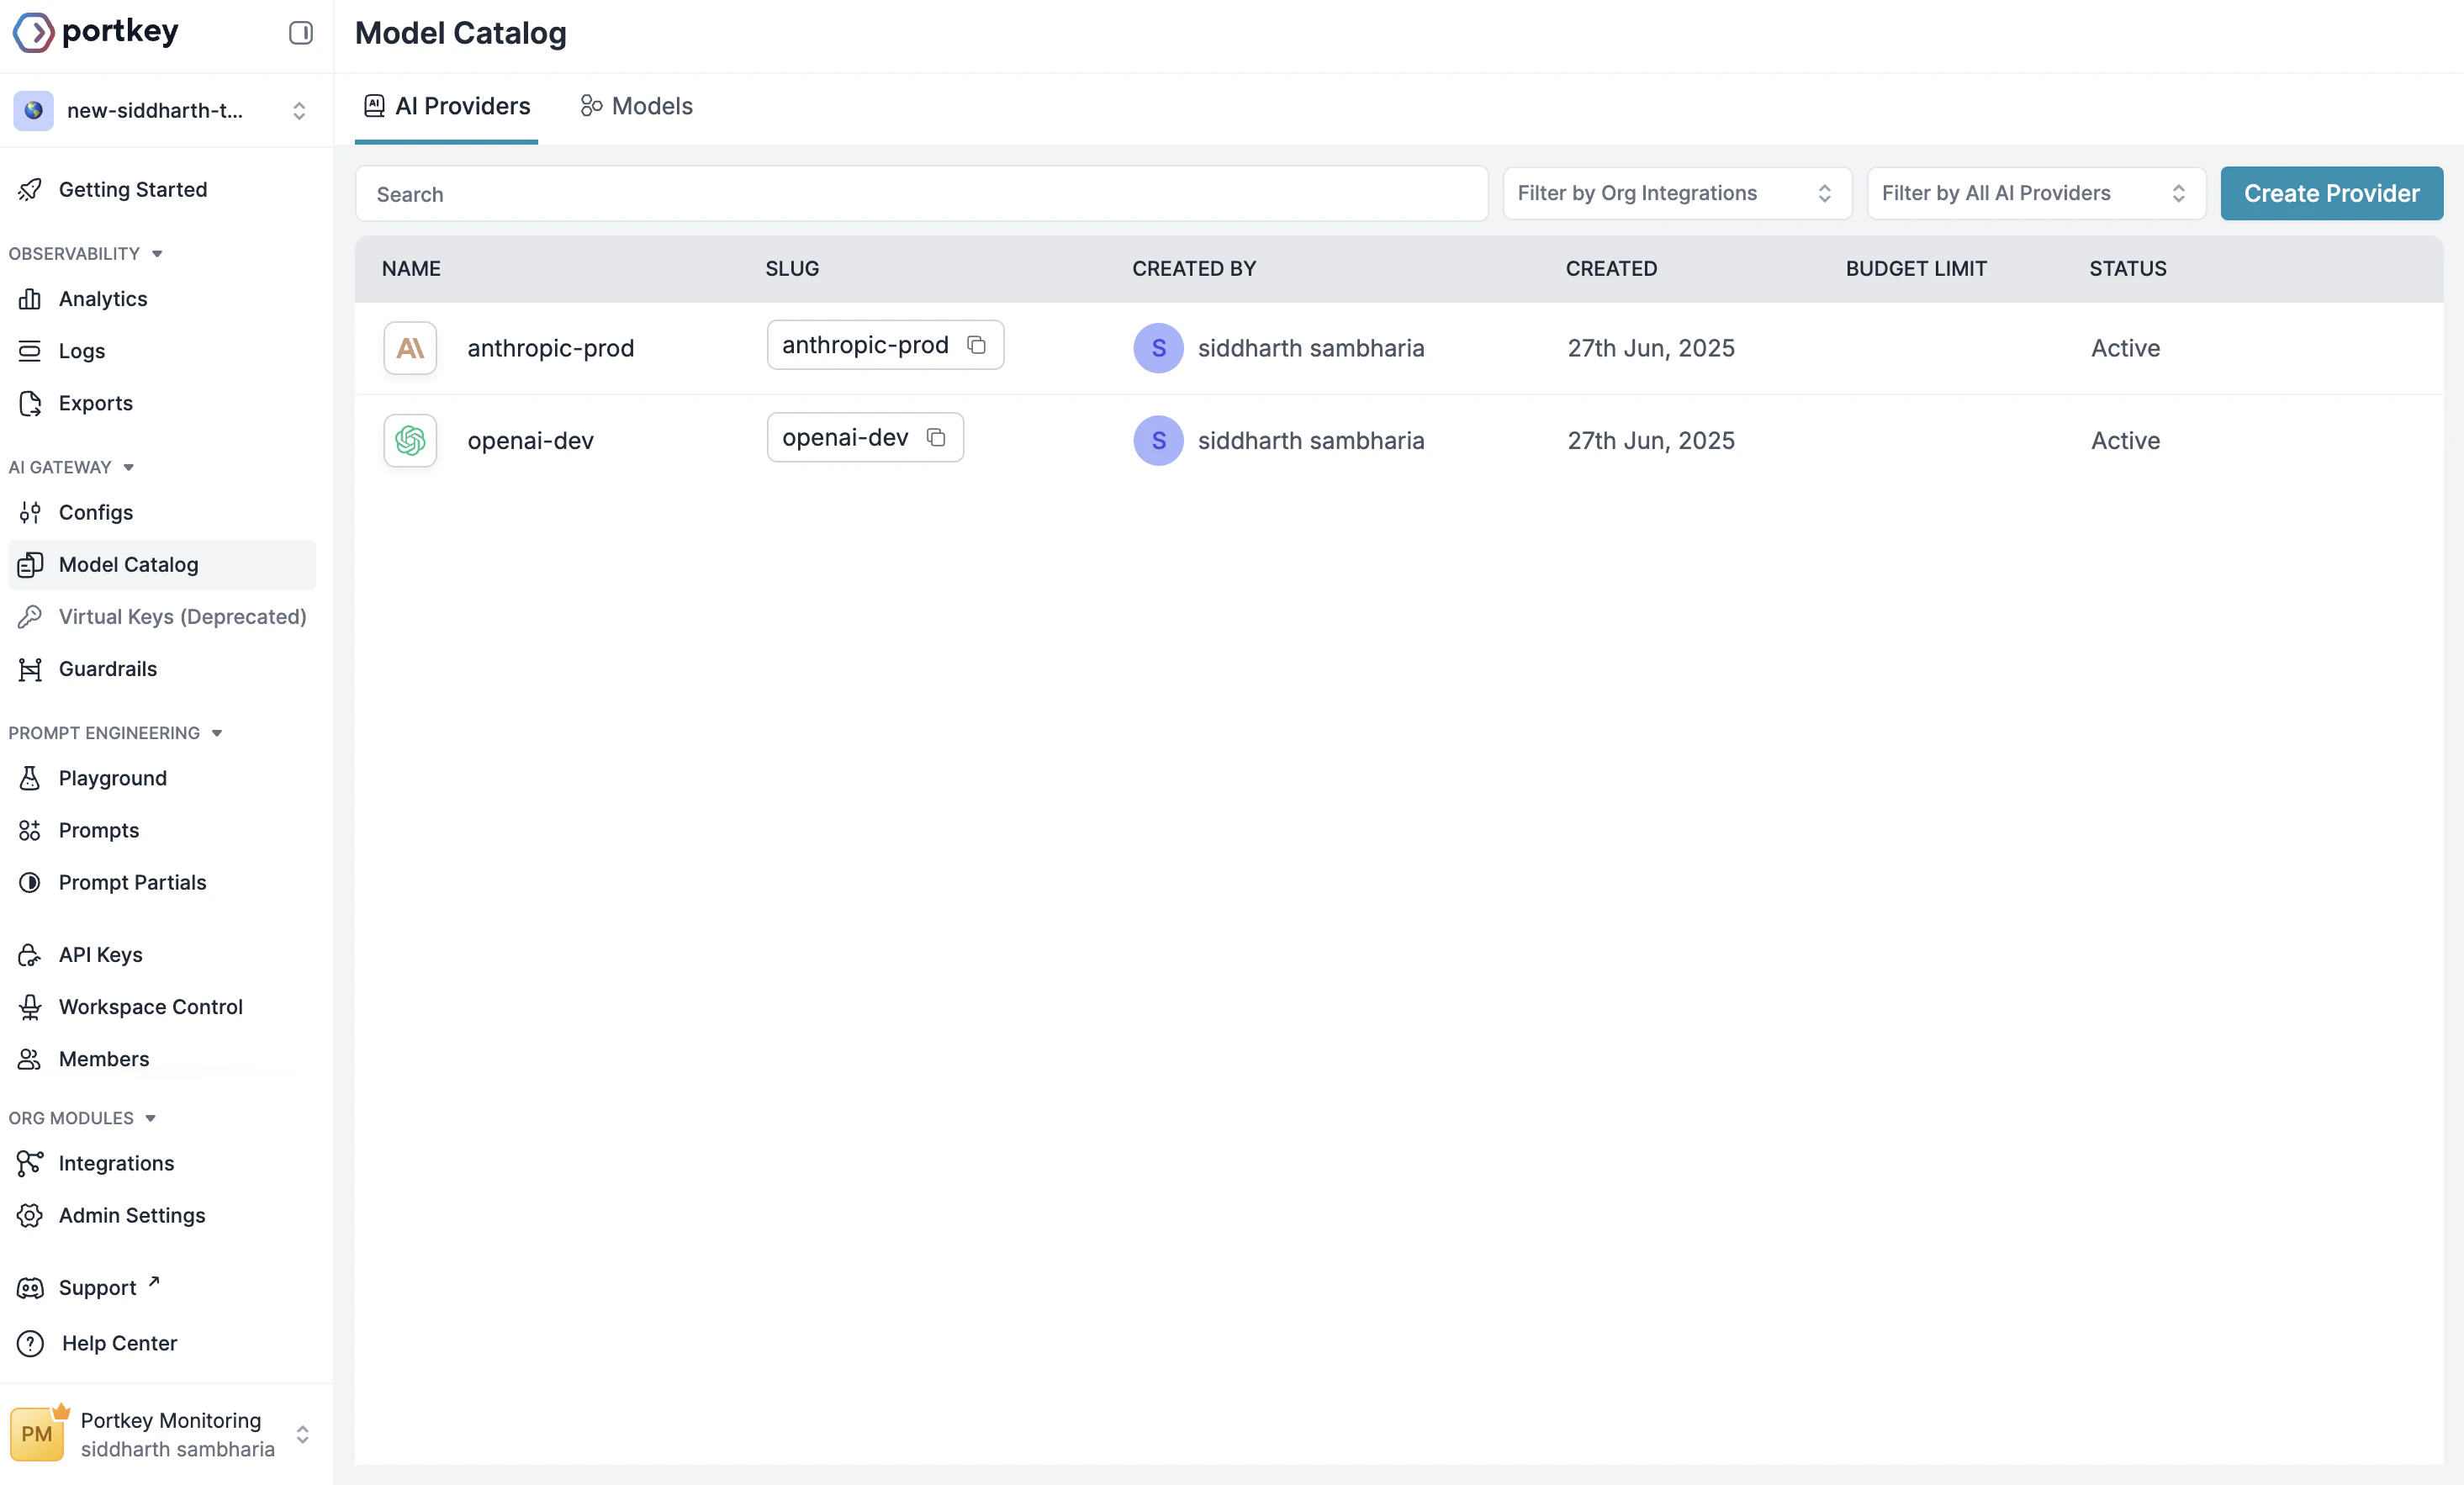Go to Analytics in the sidebar
The image size is (2464, 1485).
[x=102, y=298]
